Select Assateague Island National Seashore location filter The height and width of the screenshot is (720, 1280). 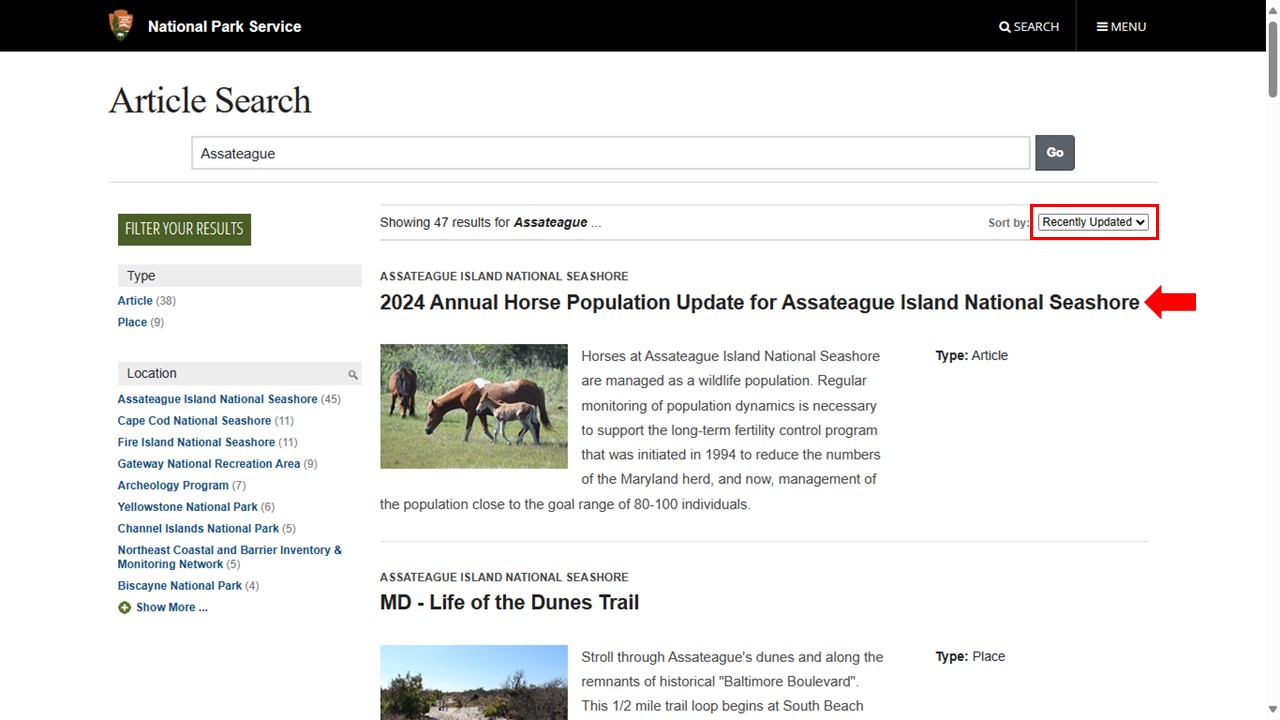pos(217,399)
